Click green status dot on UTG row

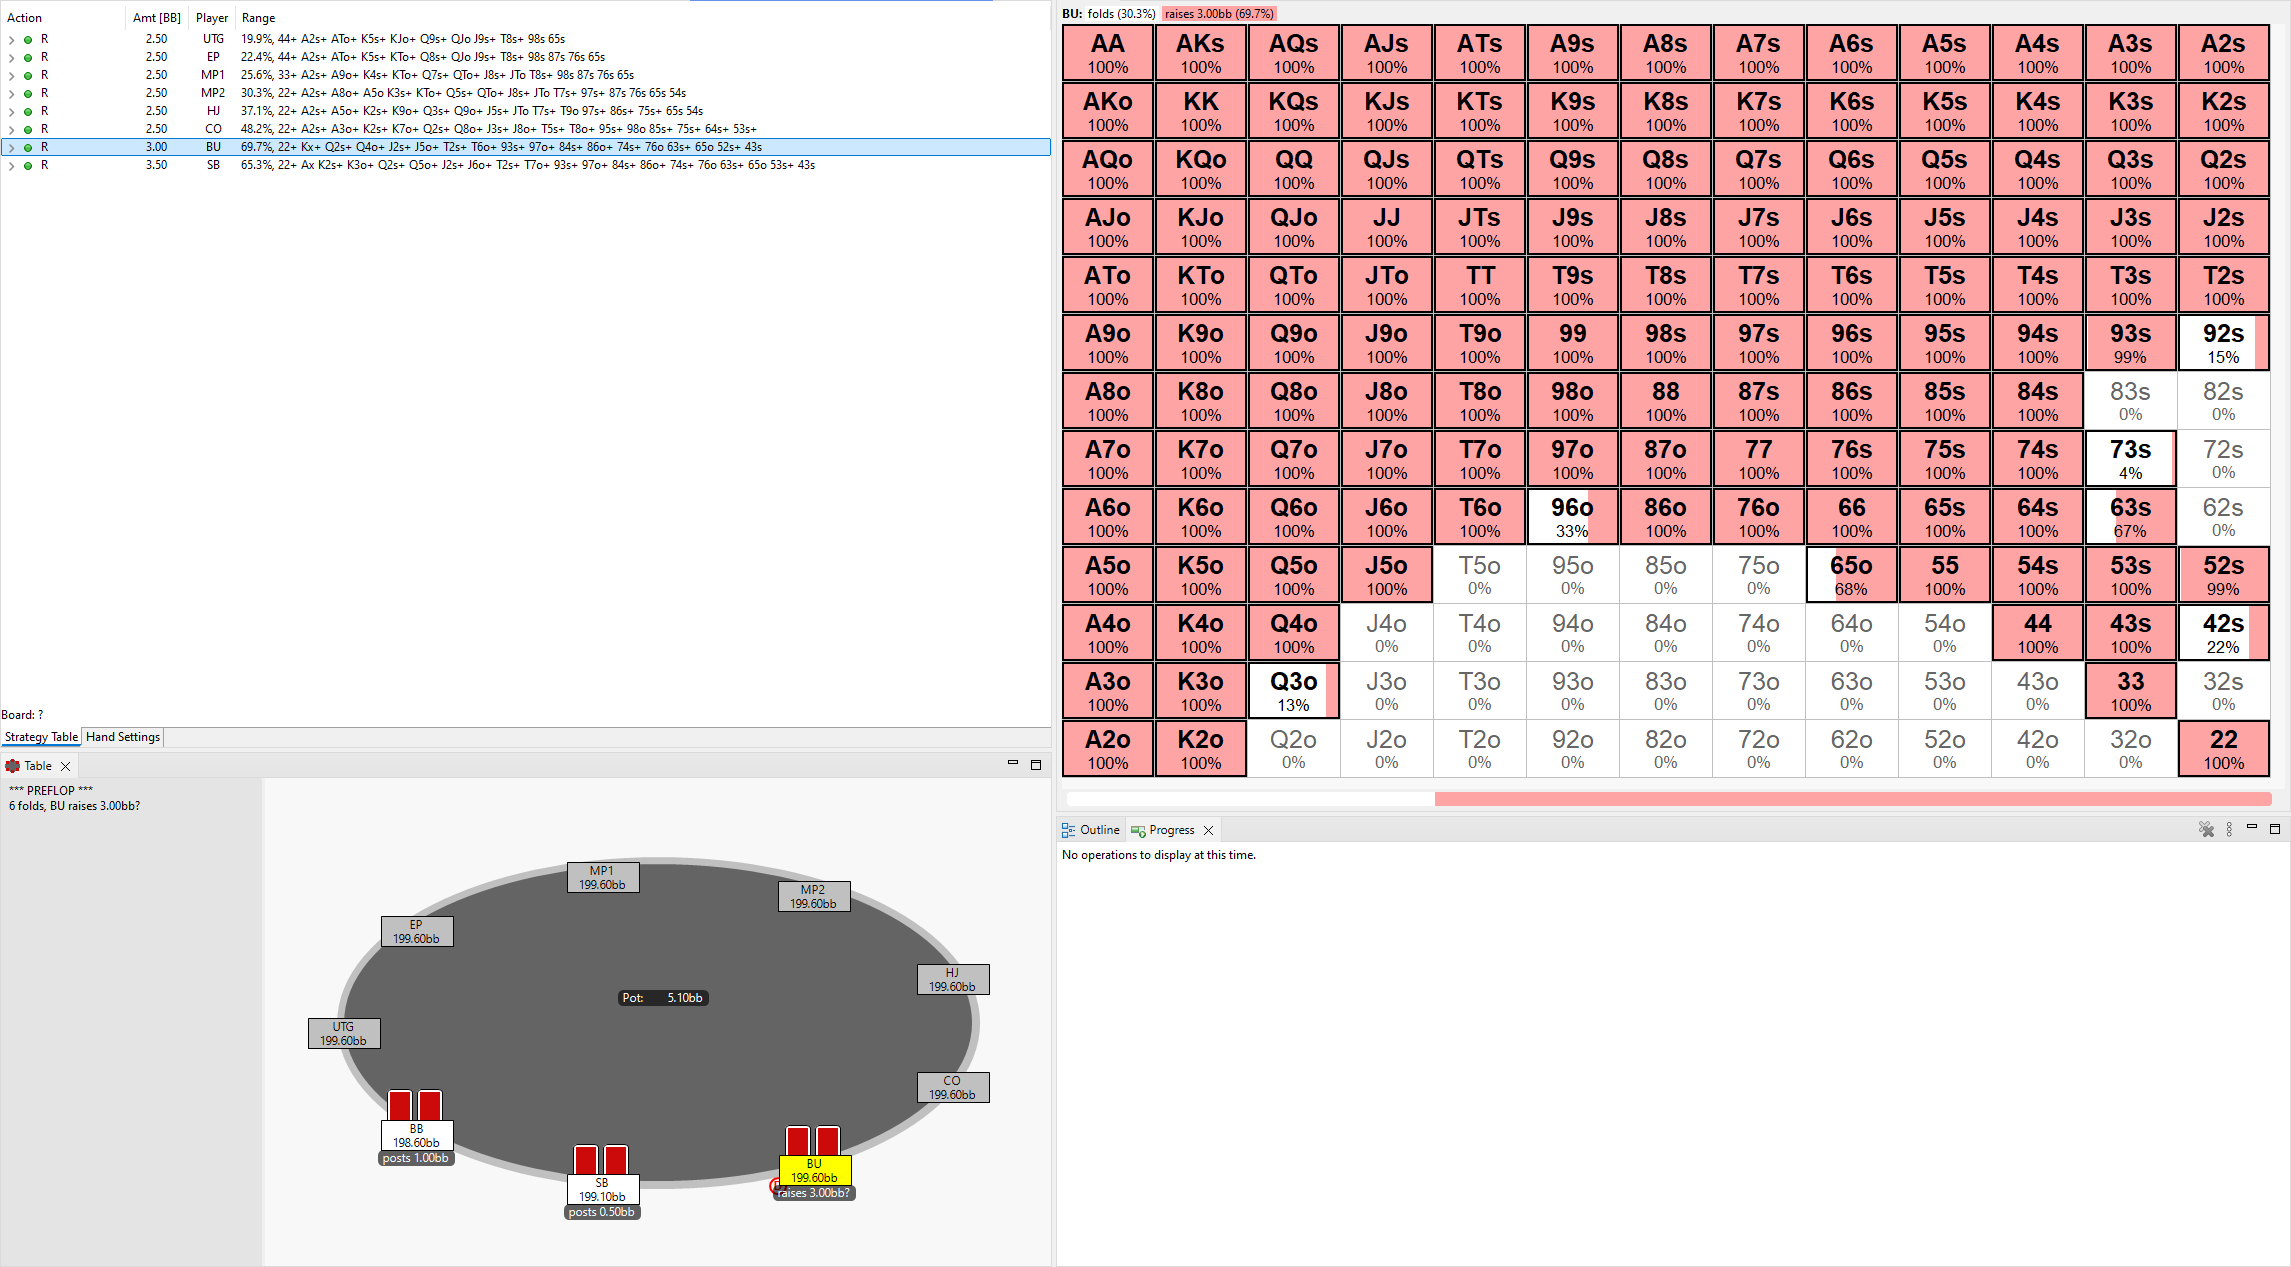point(28,39)
